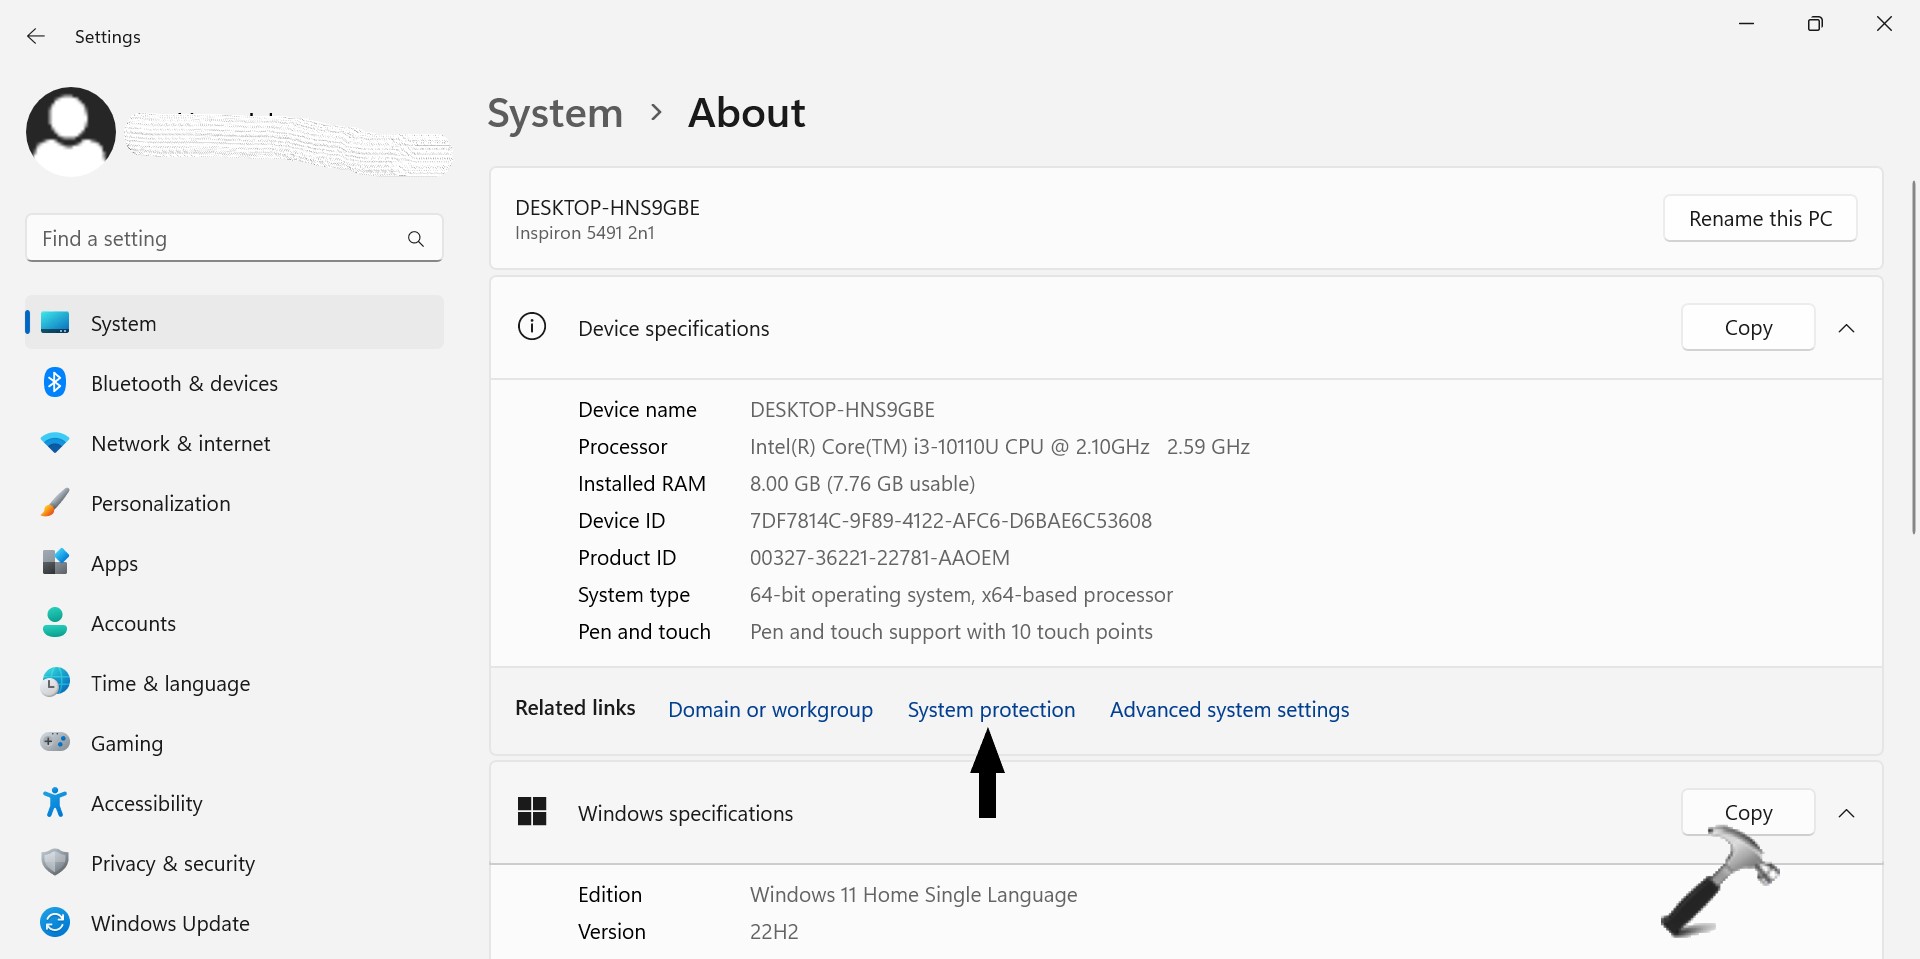Open Accounts settings
Image resolution: width=1920 pixels, height=959 pixels.
(133, 624)
